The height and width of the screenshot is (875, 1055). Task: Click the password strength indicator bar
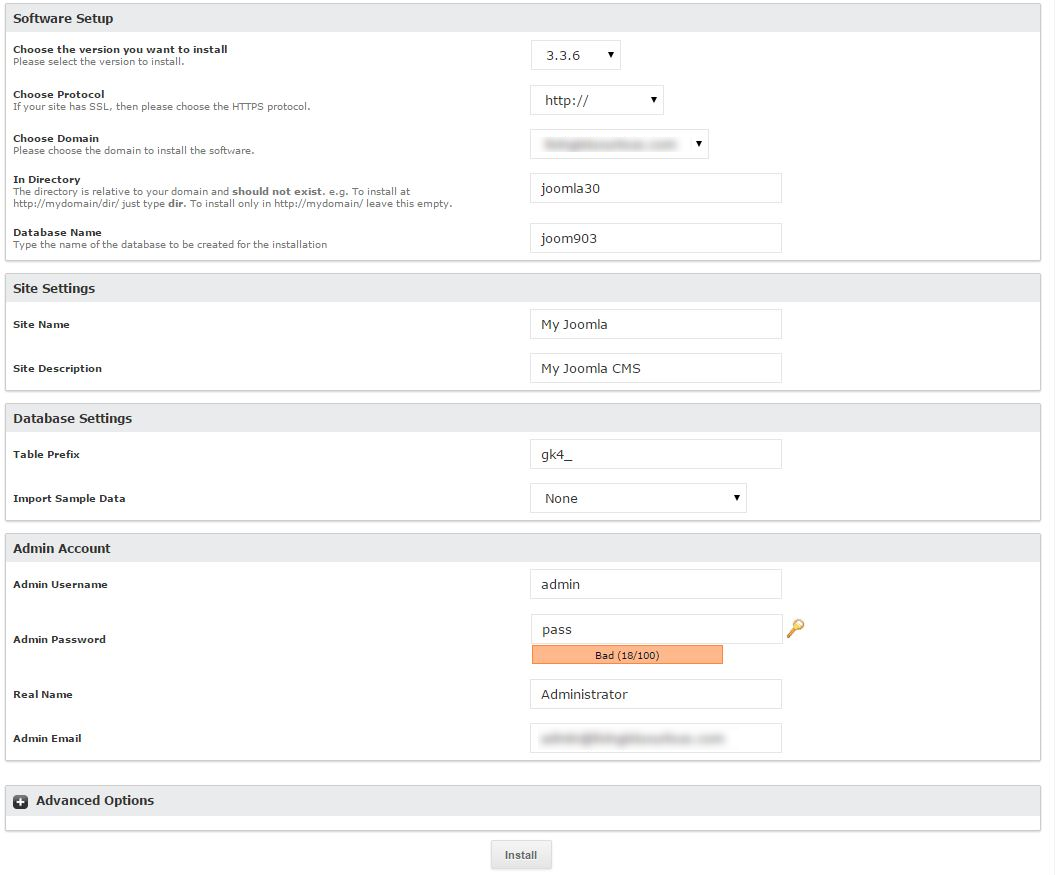point(627,655)
